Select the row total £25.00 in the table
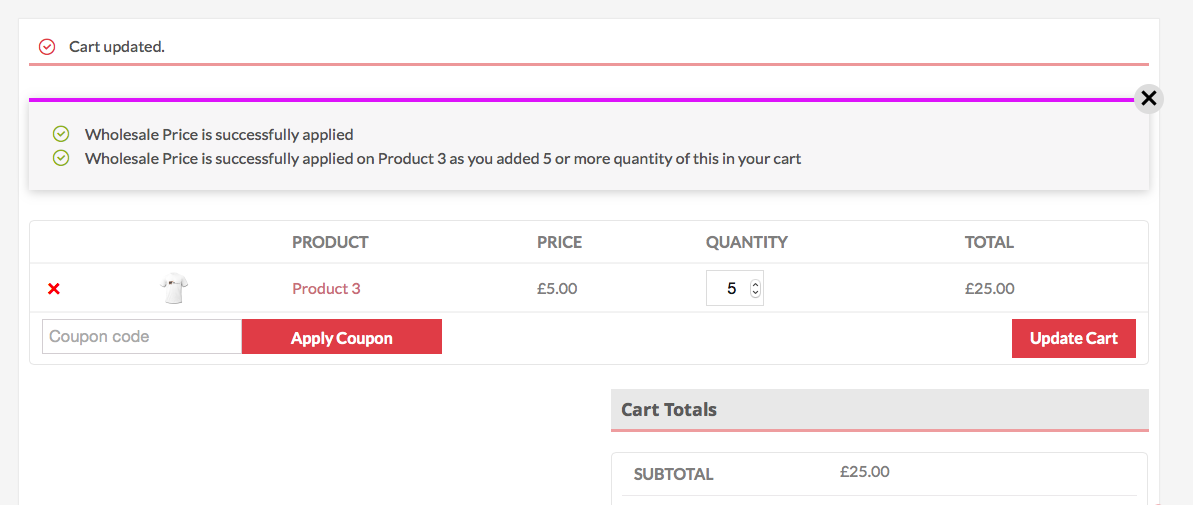Viewport: 1193px width, 505px height. click(x=990, y=288)
